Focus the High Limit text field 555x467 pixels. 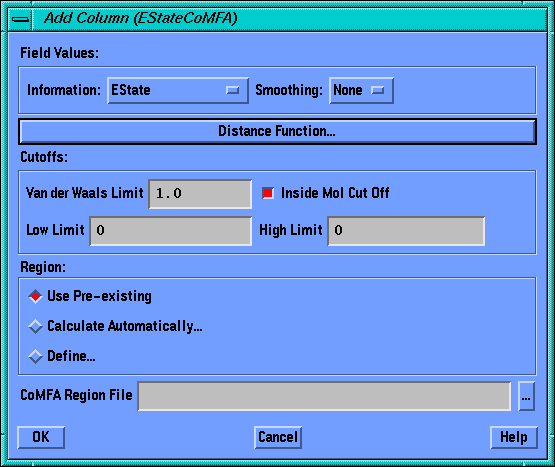(406, 231)
